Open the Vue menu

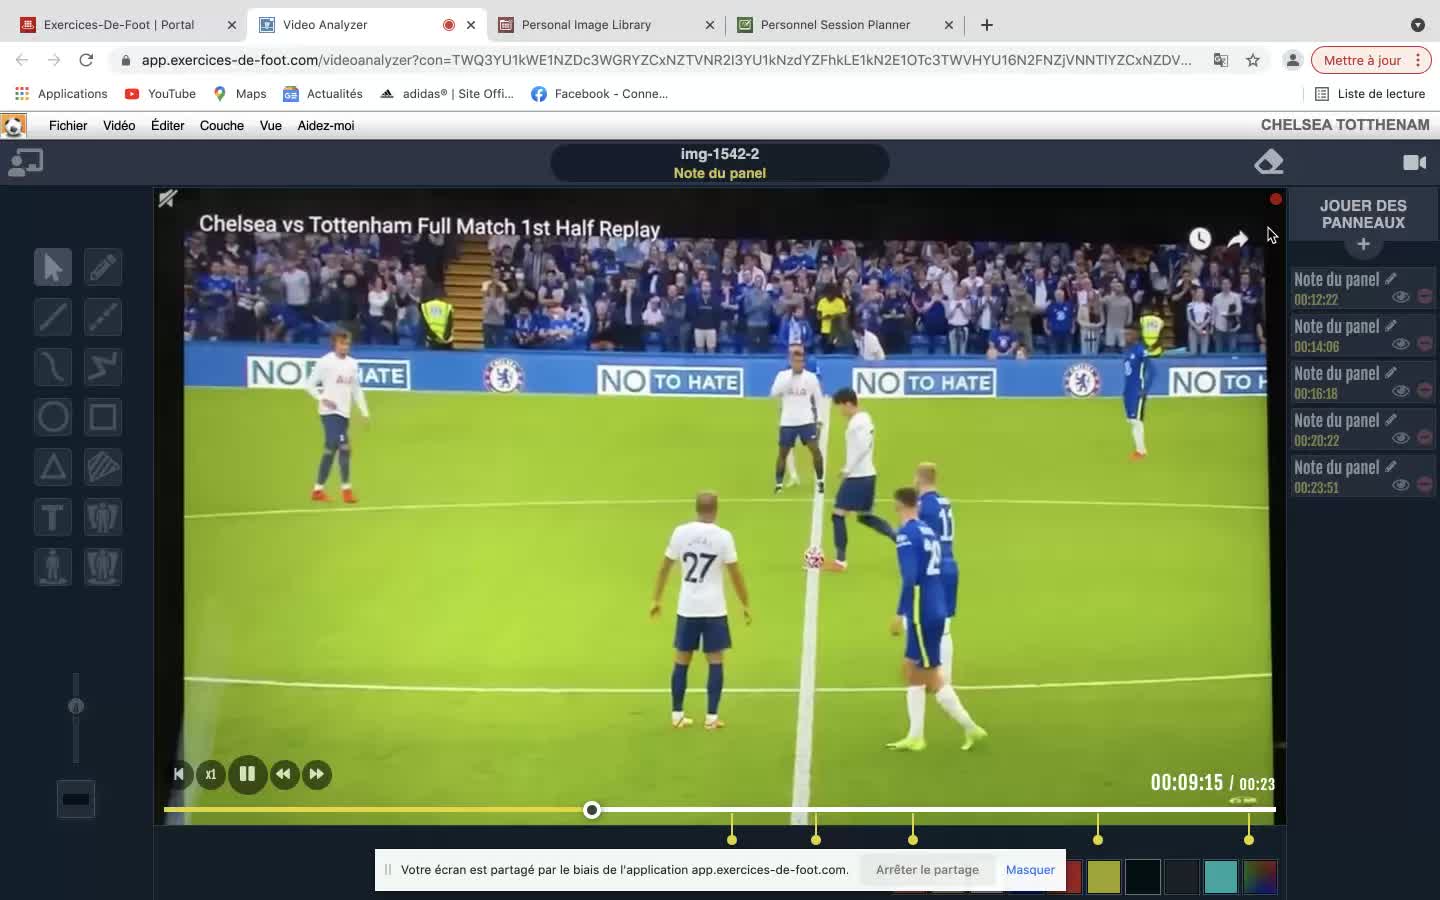tap(271, 126)
